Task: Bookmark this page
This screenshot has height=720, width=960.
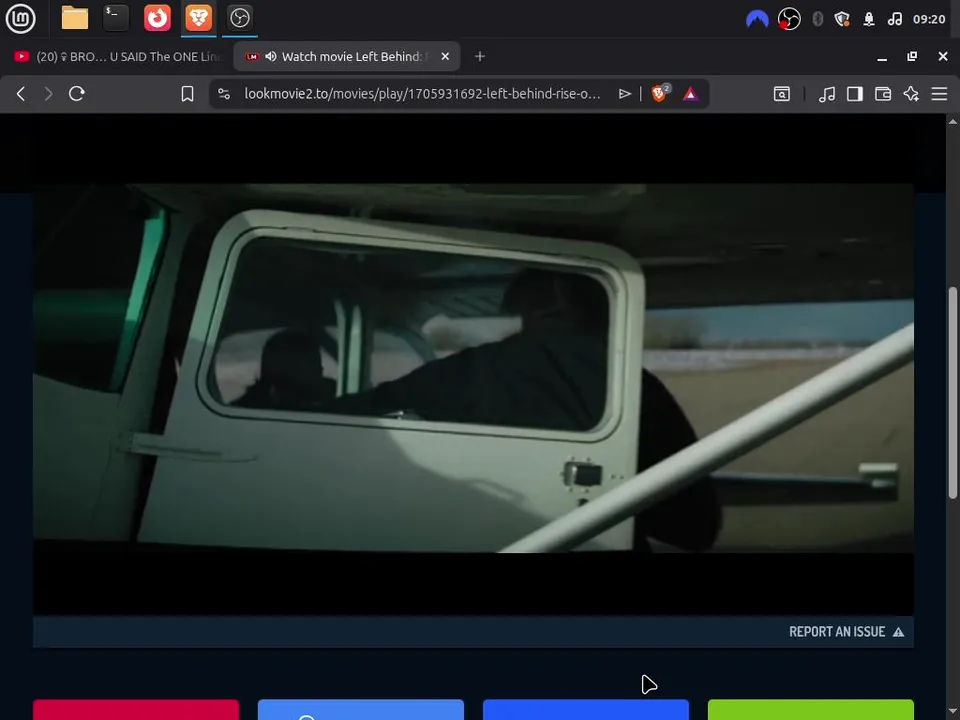Action: (187, 94)
